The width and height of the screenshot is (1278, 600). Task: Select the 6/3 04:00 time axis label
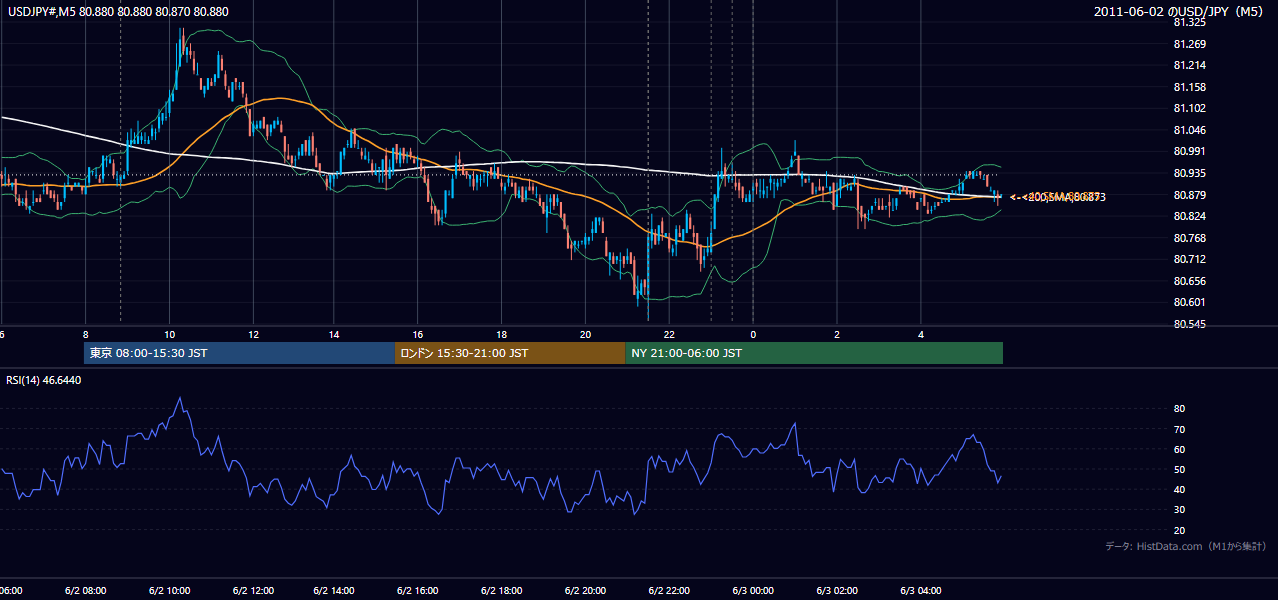click(x=920, y=591)
